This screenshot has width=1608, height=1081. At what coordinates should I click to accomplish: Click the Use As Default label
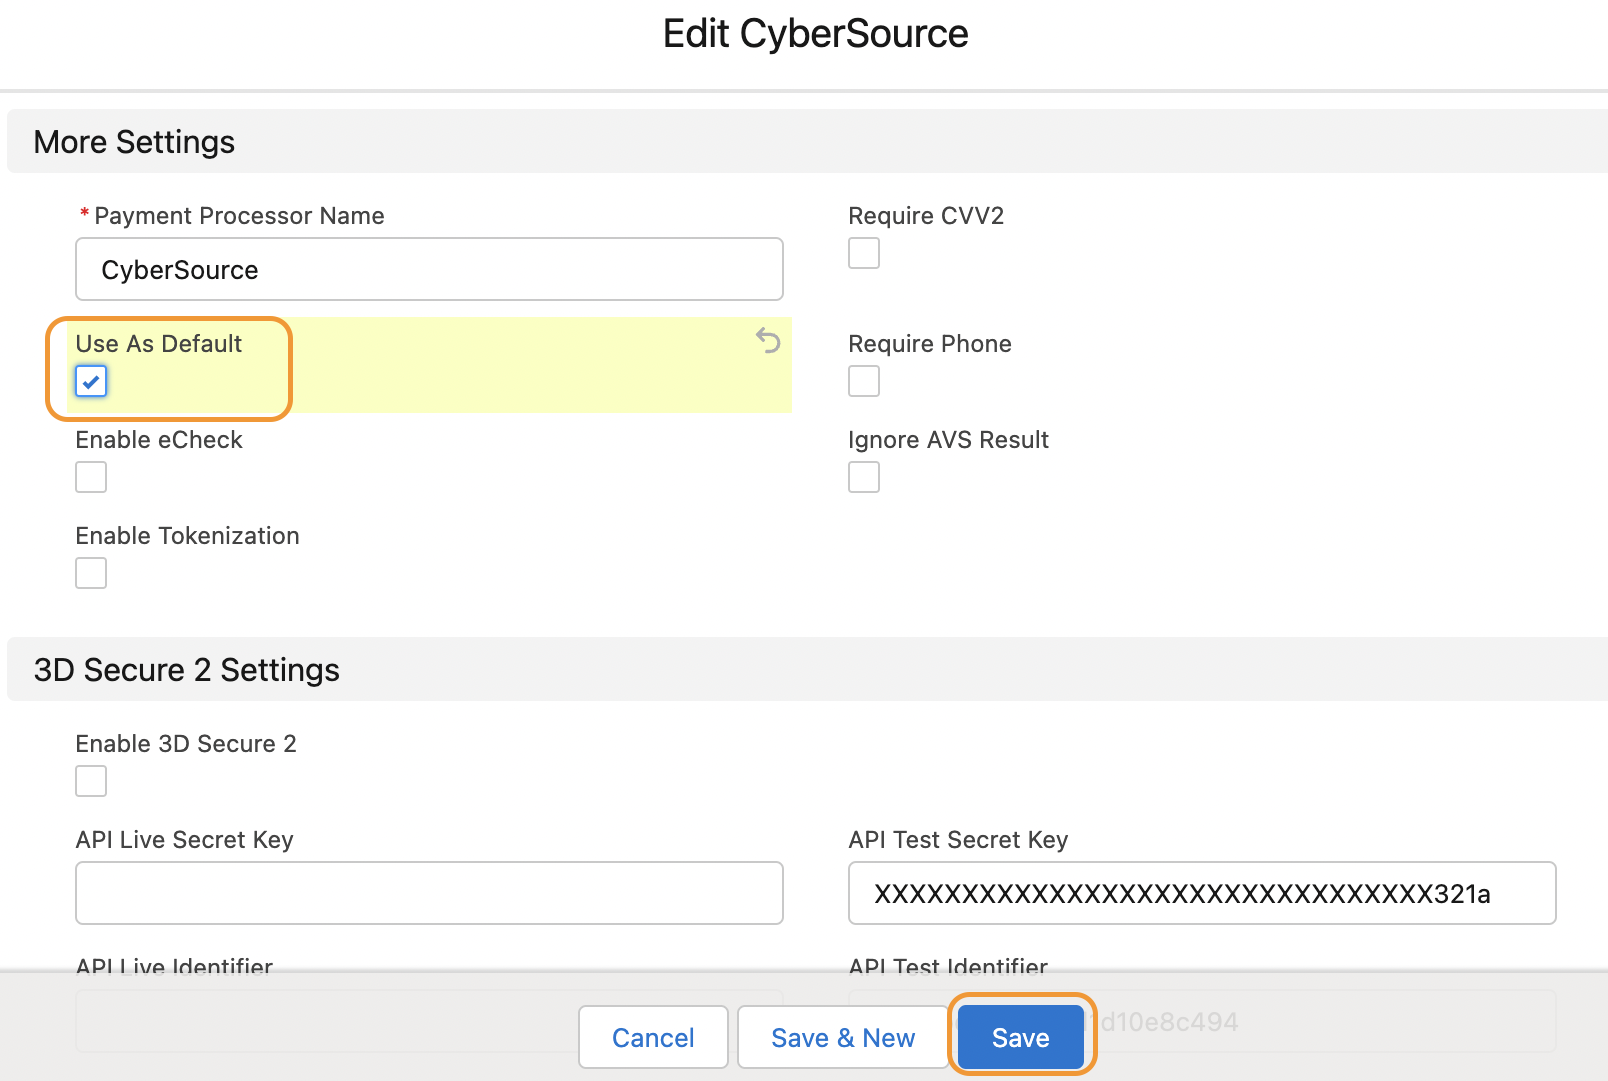159,344
